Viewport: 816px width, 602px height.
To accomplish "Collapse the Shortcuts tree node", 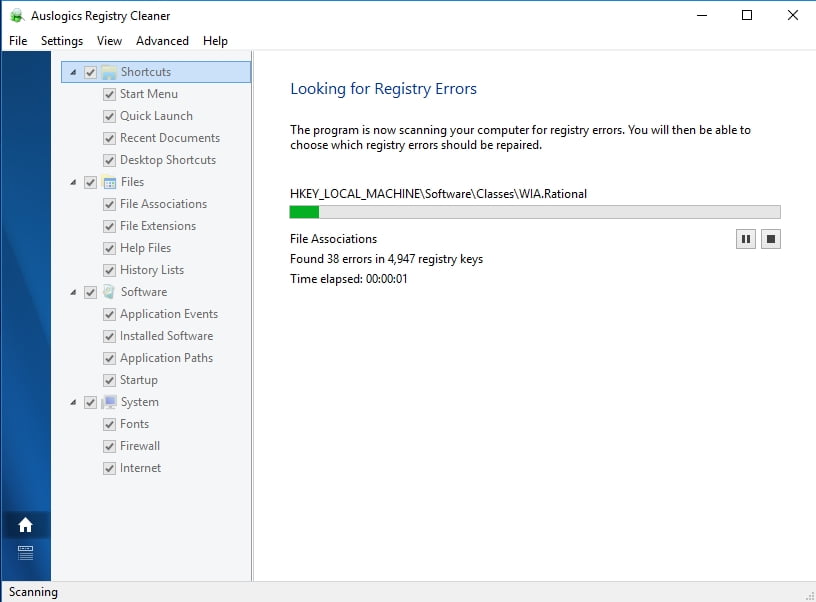I will pyautogui.click(x=73, y=72).
